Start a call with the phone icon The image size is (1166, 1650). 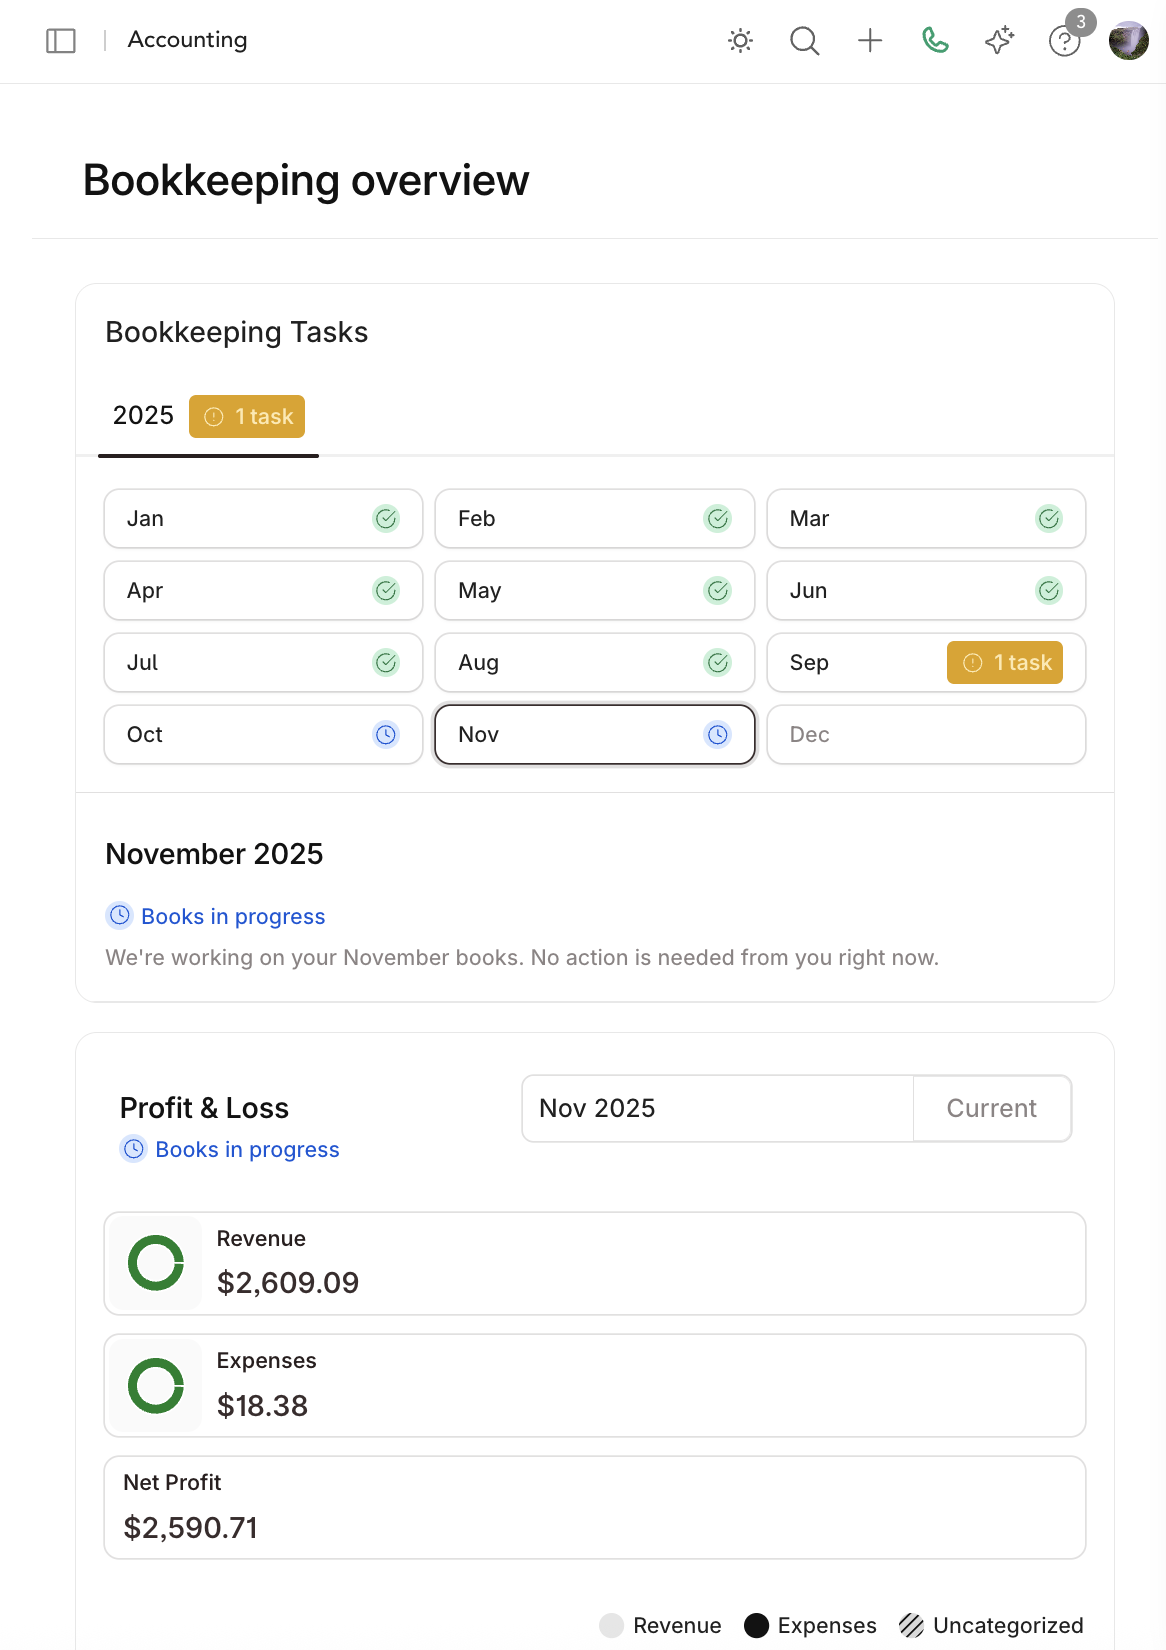tap(935, 41)
